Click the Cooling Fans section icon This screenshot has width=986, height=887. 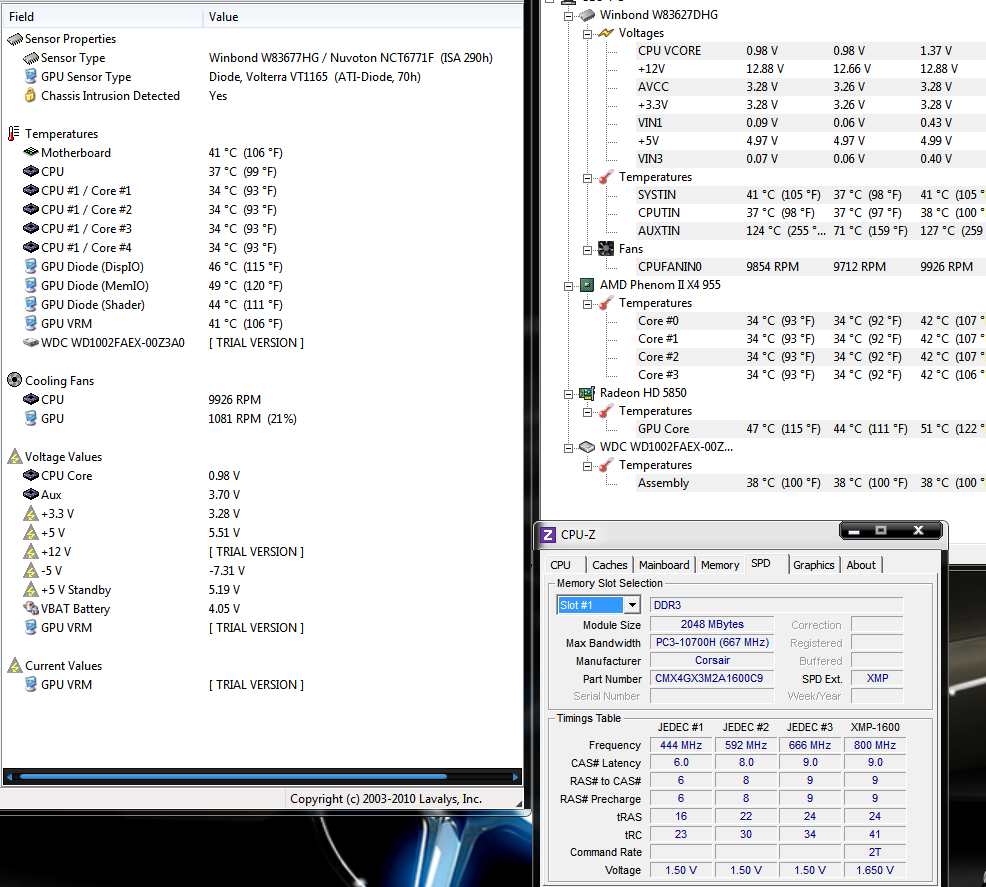pyautogui.click(x=14, y=380)
